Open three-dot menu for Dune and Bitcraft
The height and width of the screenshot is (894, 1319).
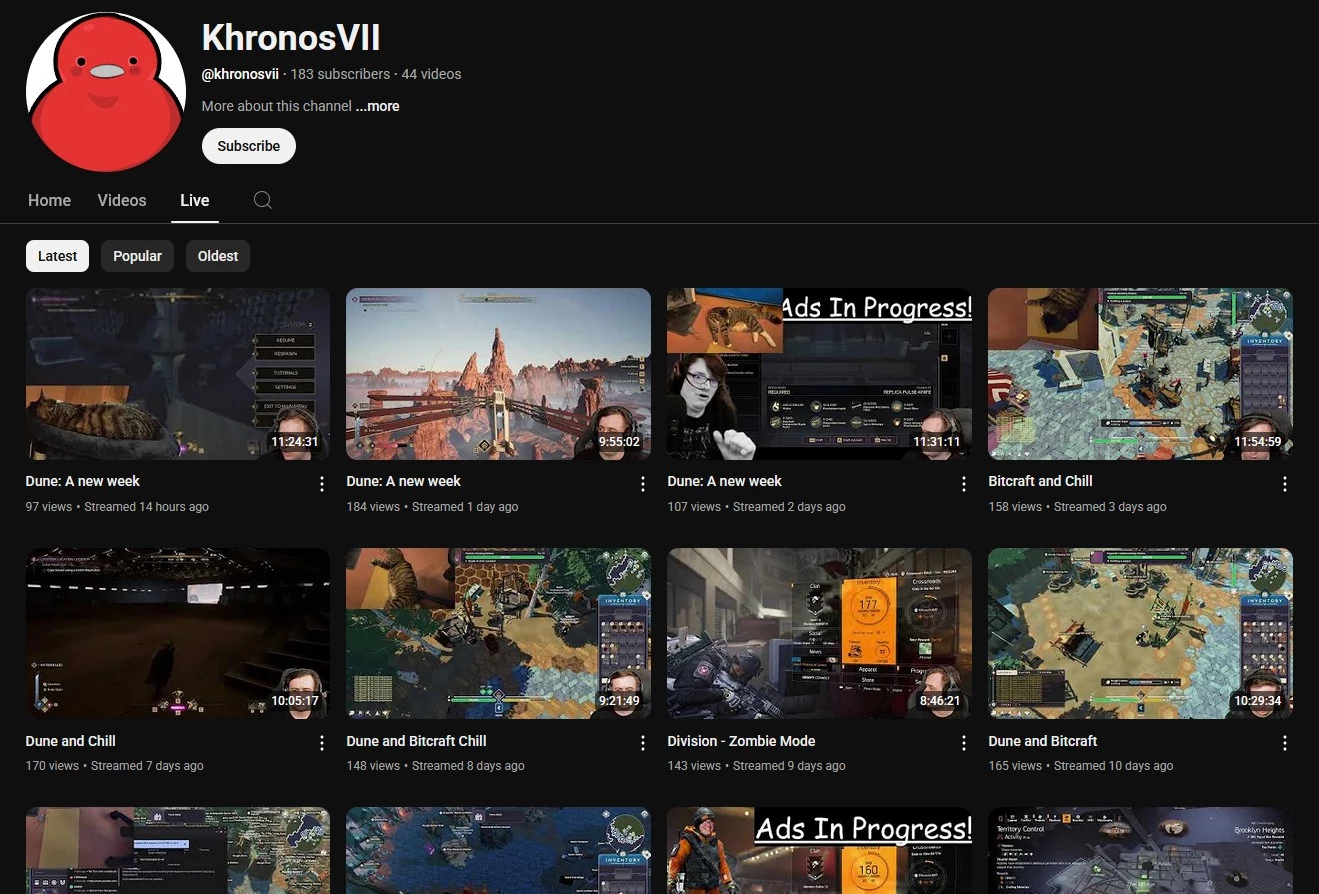pyautogui.click(x=1285, y=743)
